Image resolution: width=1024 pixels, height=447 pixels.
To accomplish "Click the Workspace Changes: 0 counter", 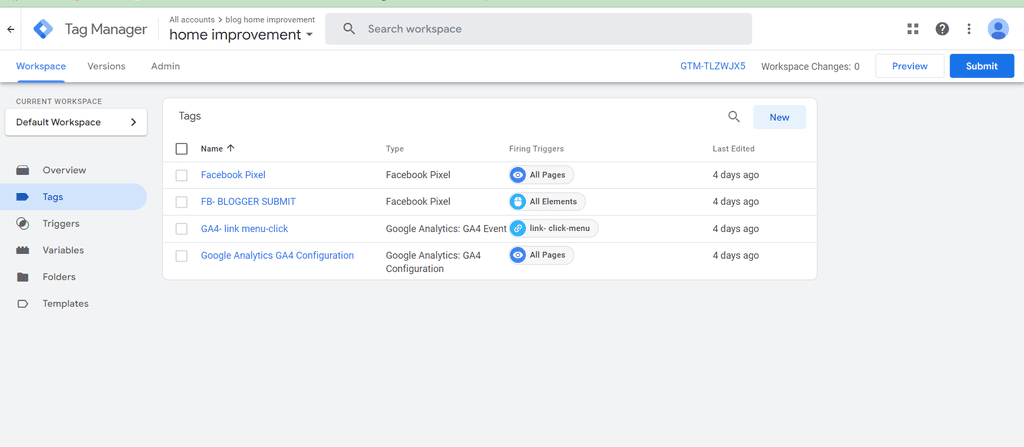I will point(810,66).
